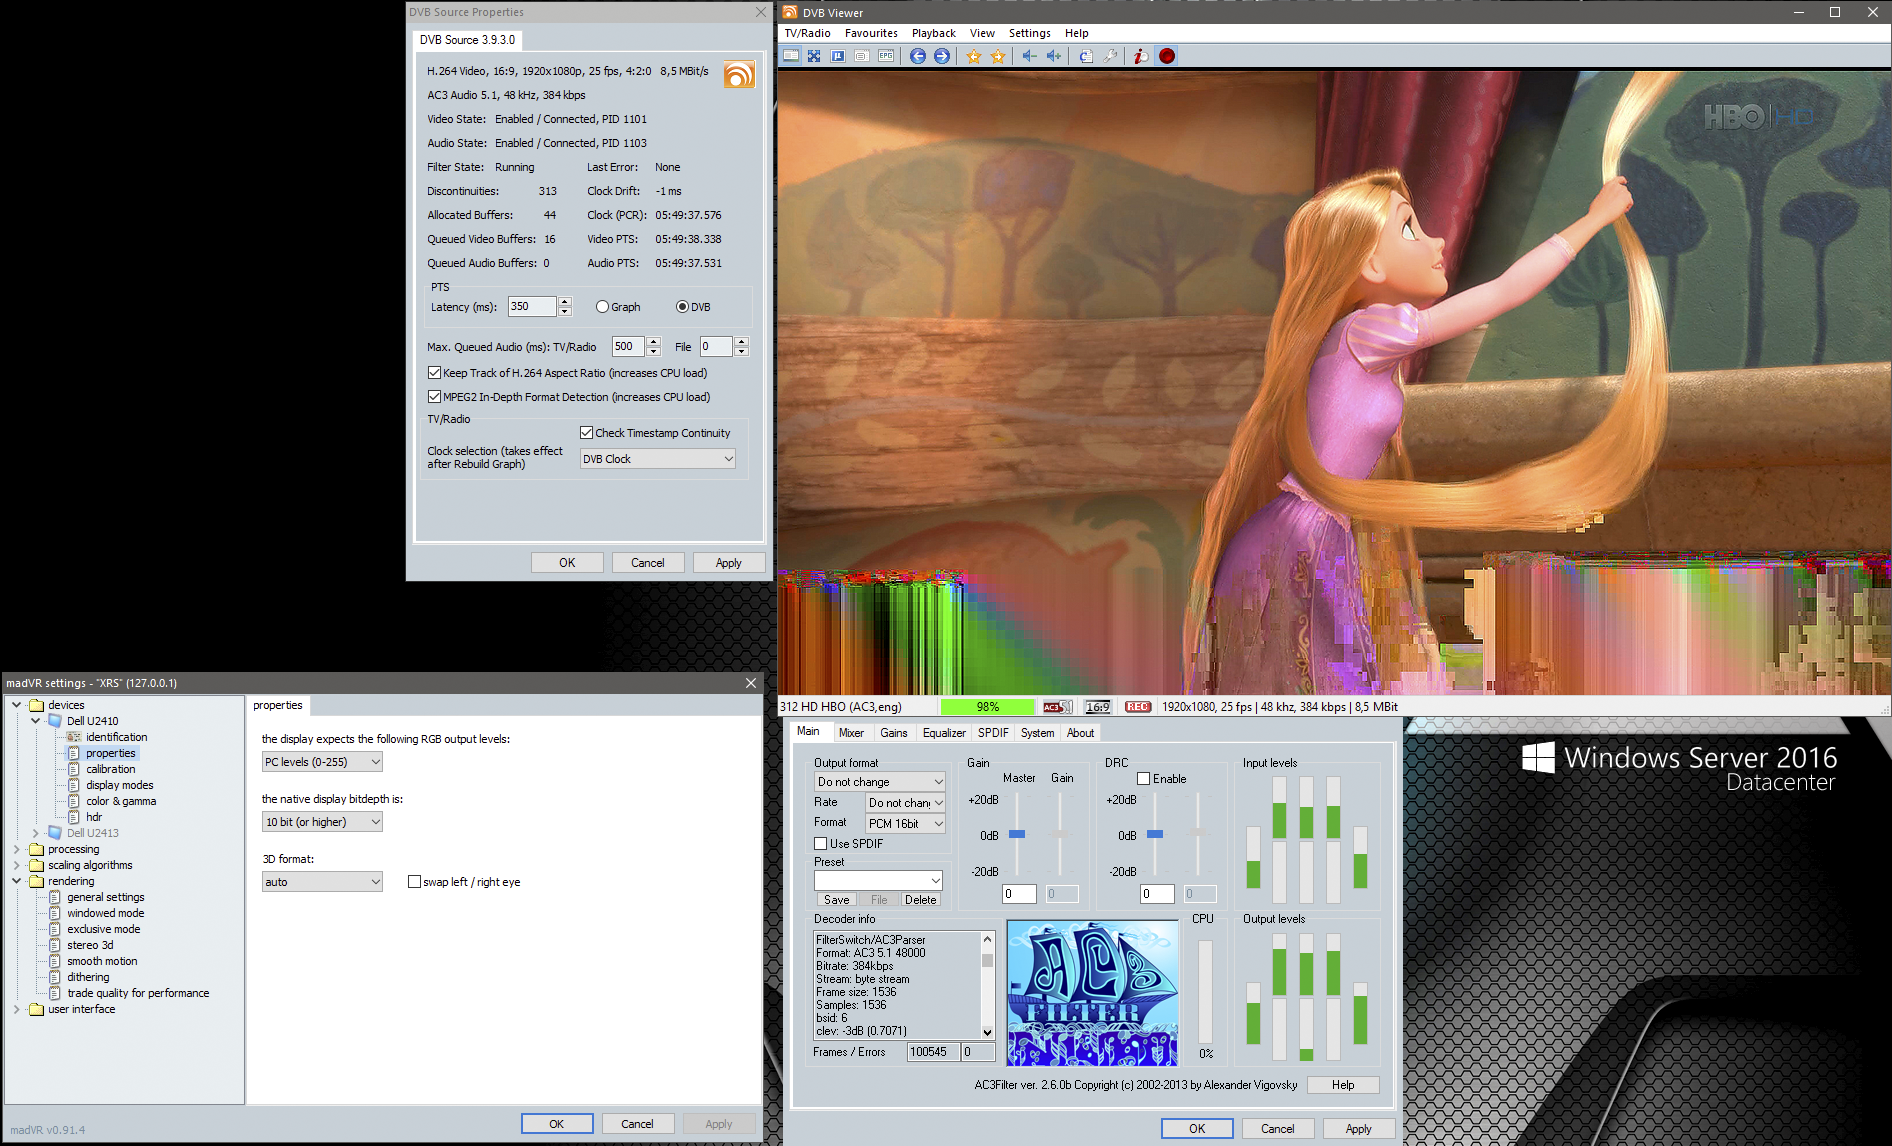Click the 98% signal level bar
The width and height of the screenshot is (1892, 1146).
click(987, 707)
